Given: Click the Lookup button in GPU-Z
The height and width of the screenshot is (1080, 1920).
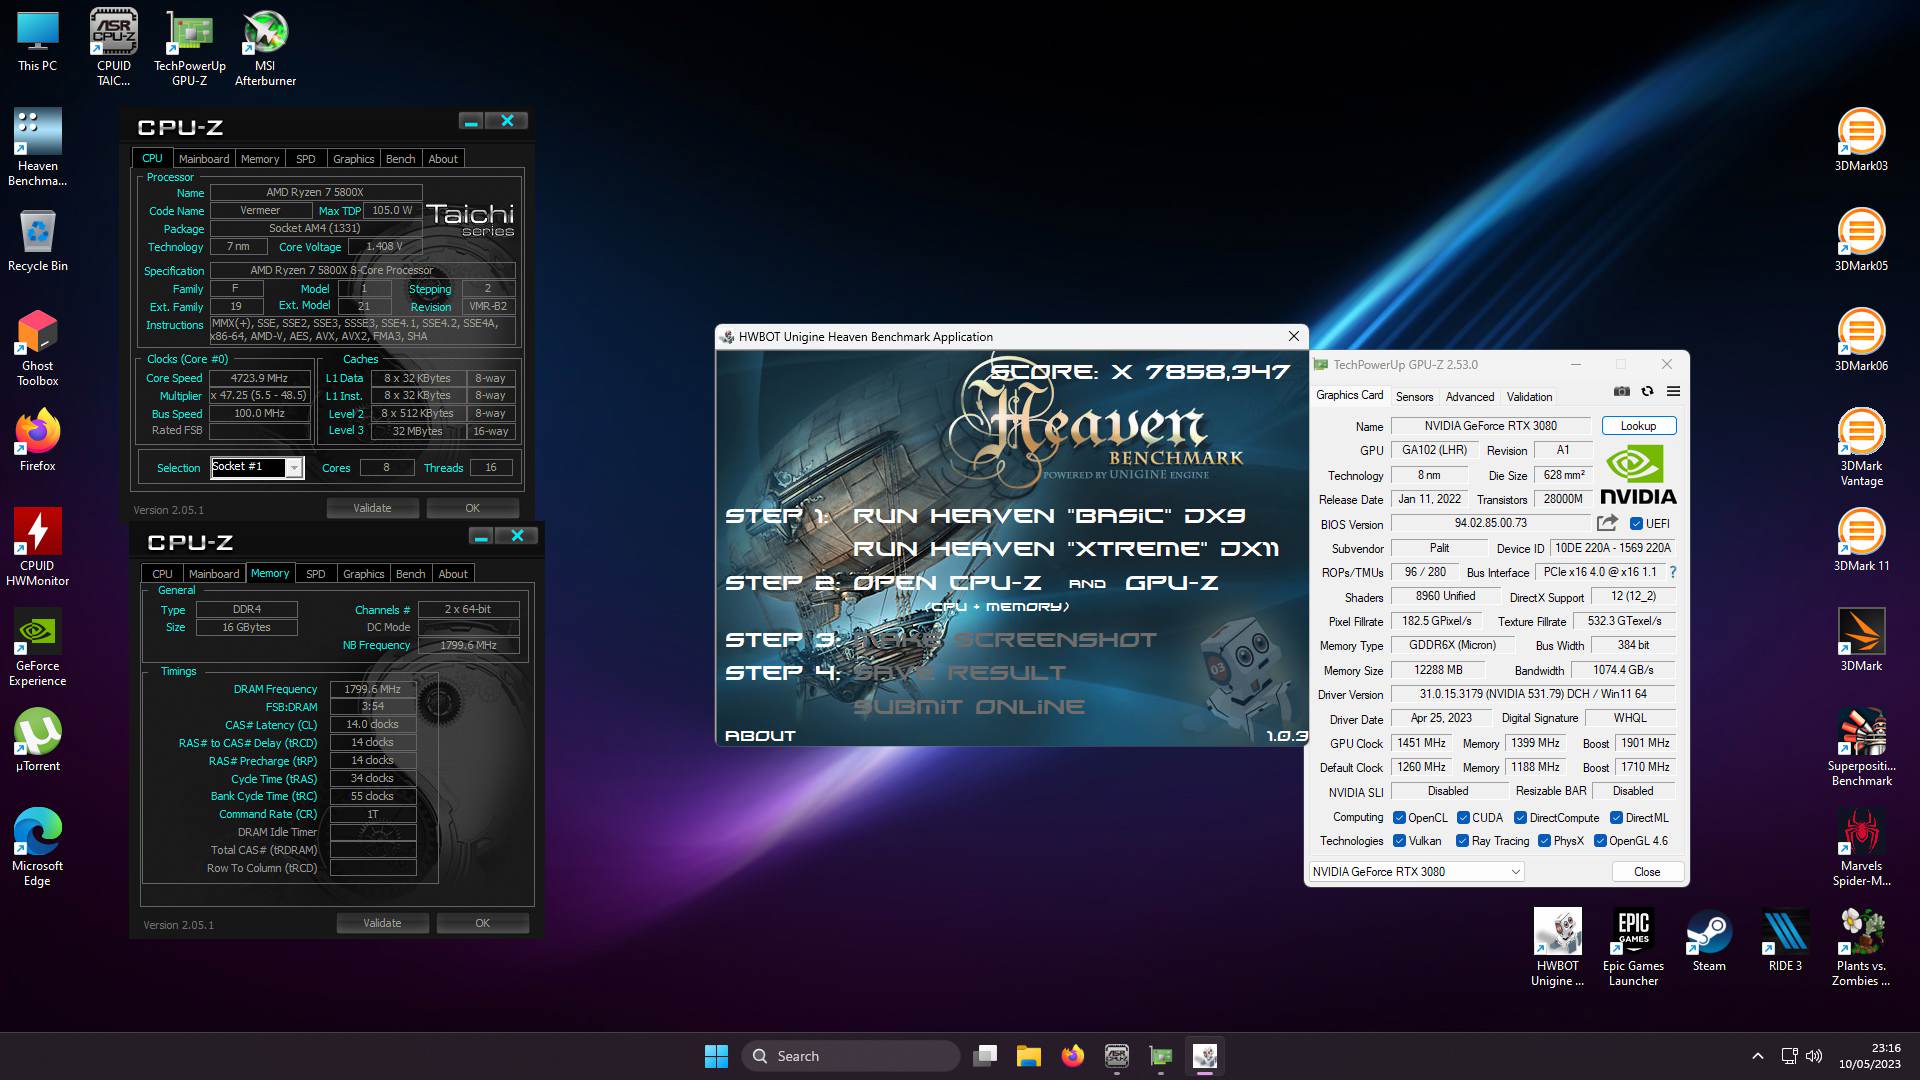Looking at the screenshot, I should [x=1638, y=426].
